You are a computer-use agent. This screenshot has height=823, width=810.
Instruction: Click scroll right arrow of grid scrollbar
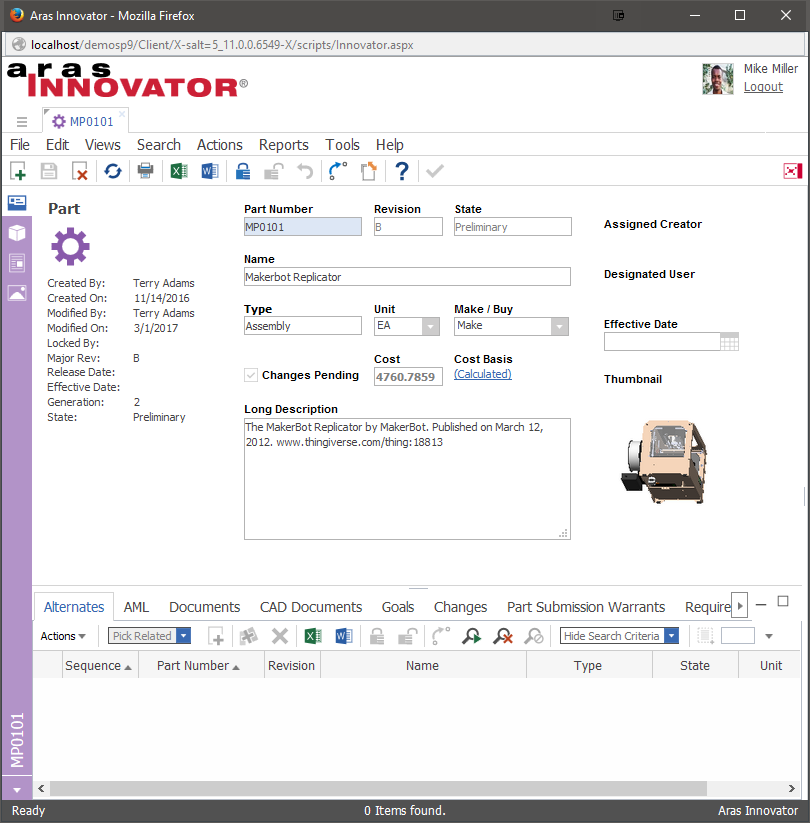coord(792,788)
